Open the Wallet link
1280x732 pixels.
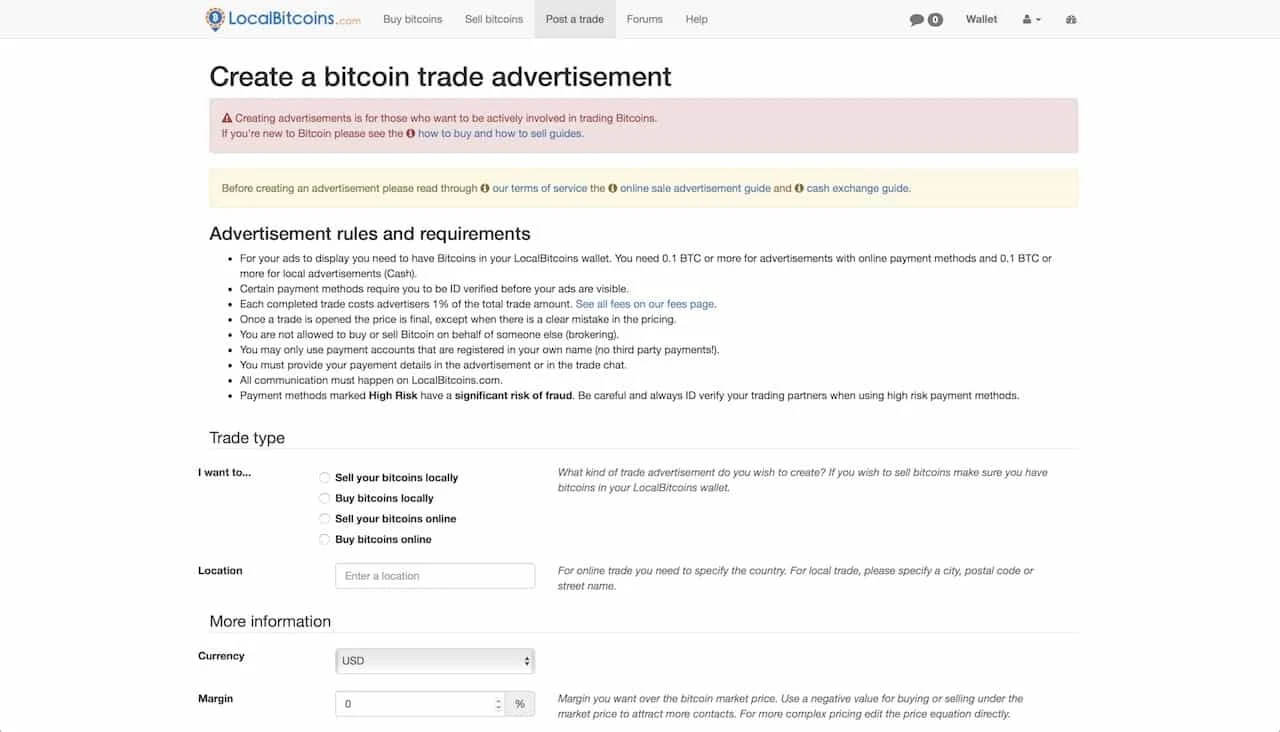click(981, 19)
